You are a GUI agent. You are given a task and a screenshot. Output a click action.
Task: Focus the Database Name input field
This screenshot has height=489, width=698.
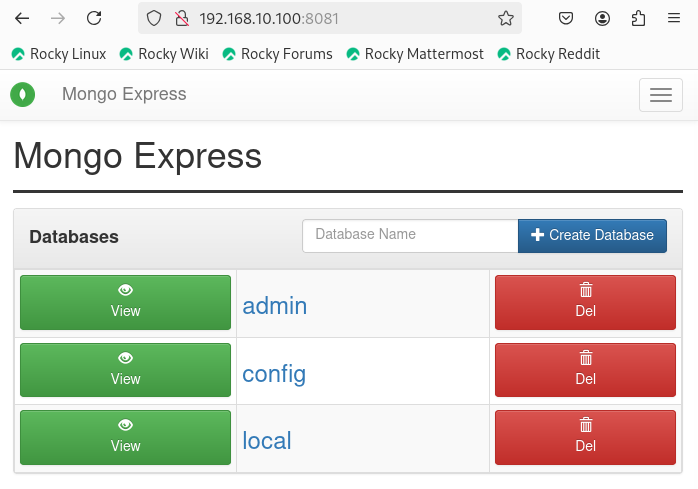point(410,236)
